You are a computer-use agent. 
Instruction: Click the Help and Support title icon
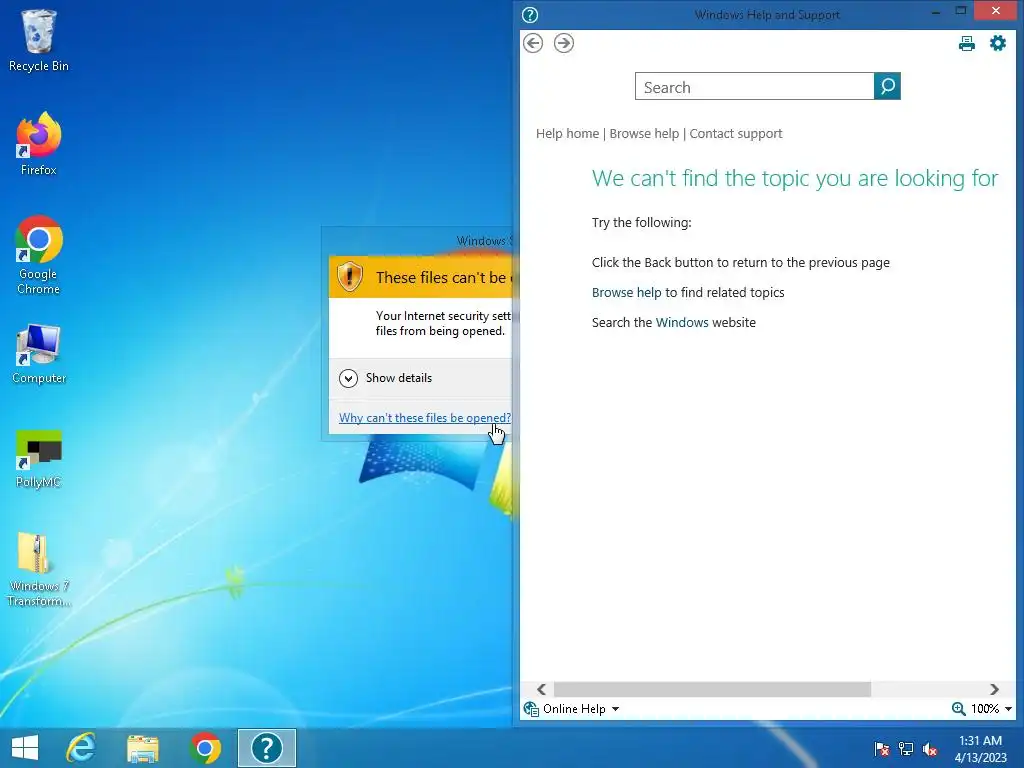(530, 14)
